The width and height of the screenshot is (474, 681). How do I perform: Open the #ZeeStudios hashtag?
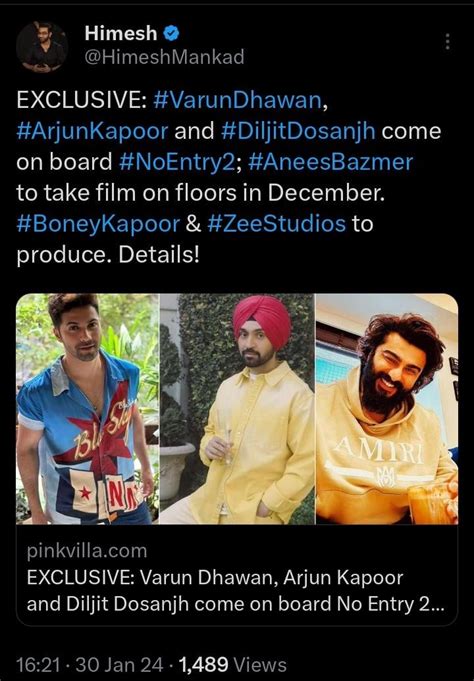click(276, 224)
